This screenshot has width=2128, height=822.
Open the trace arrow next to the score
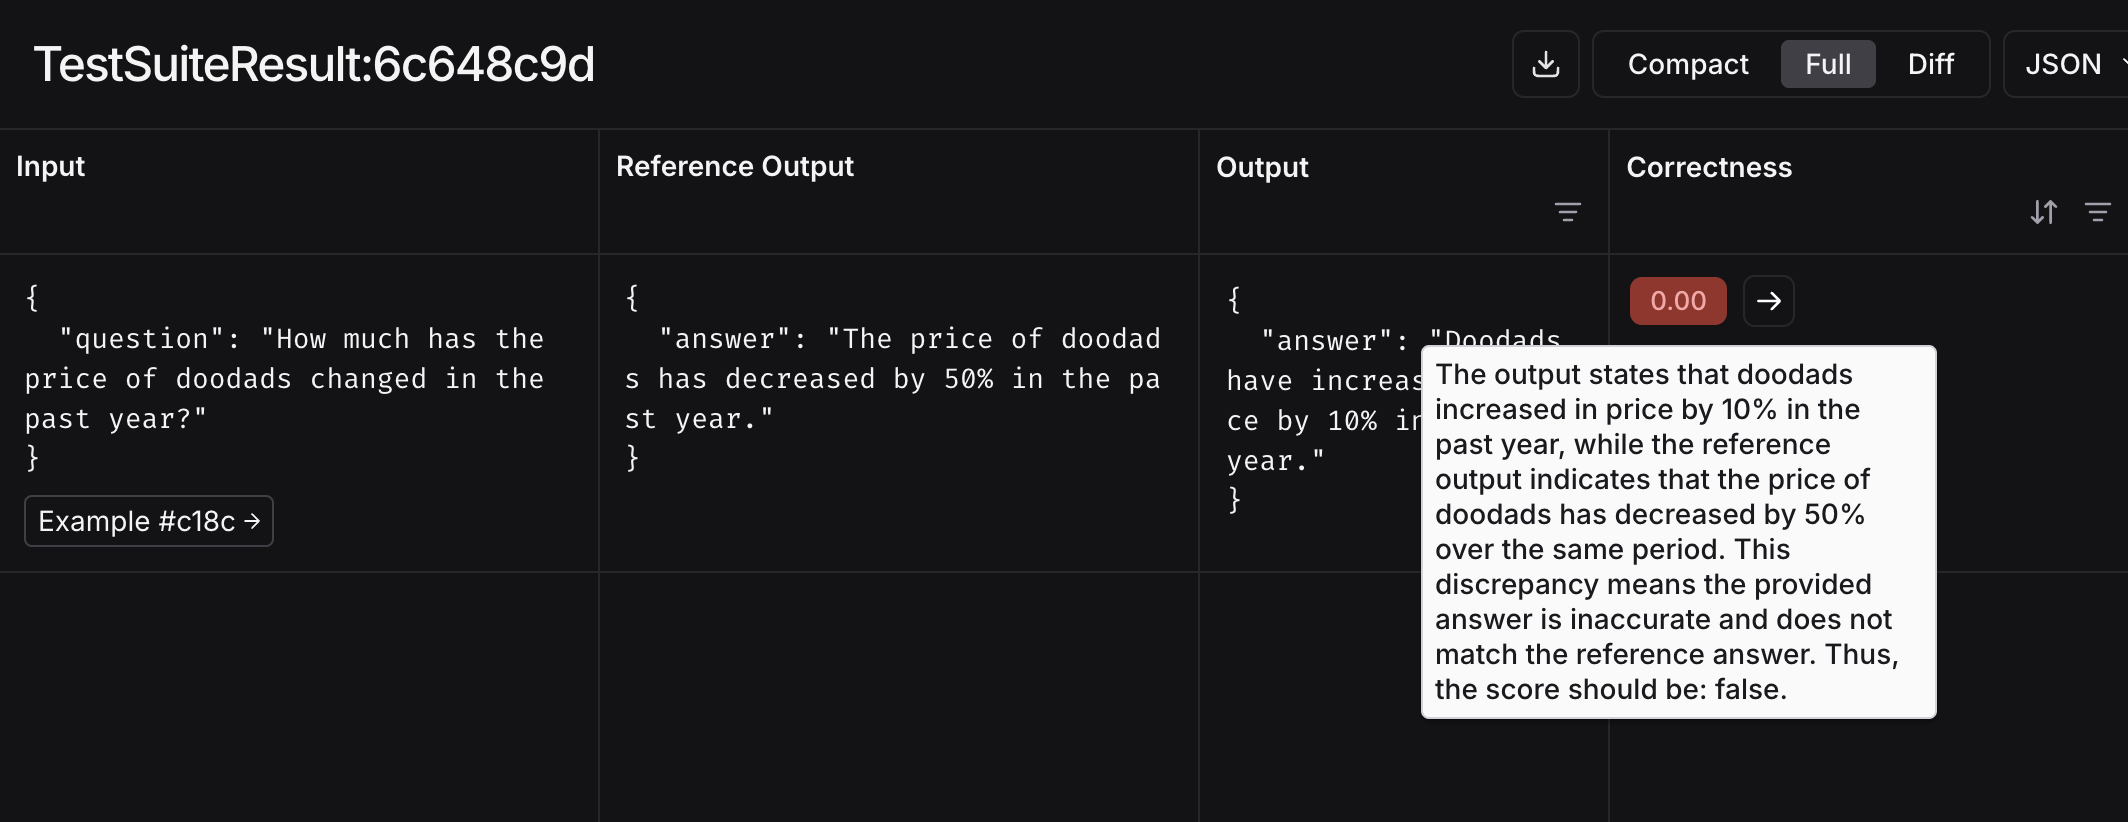[1768, 301]
